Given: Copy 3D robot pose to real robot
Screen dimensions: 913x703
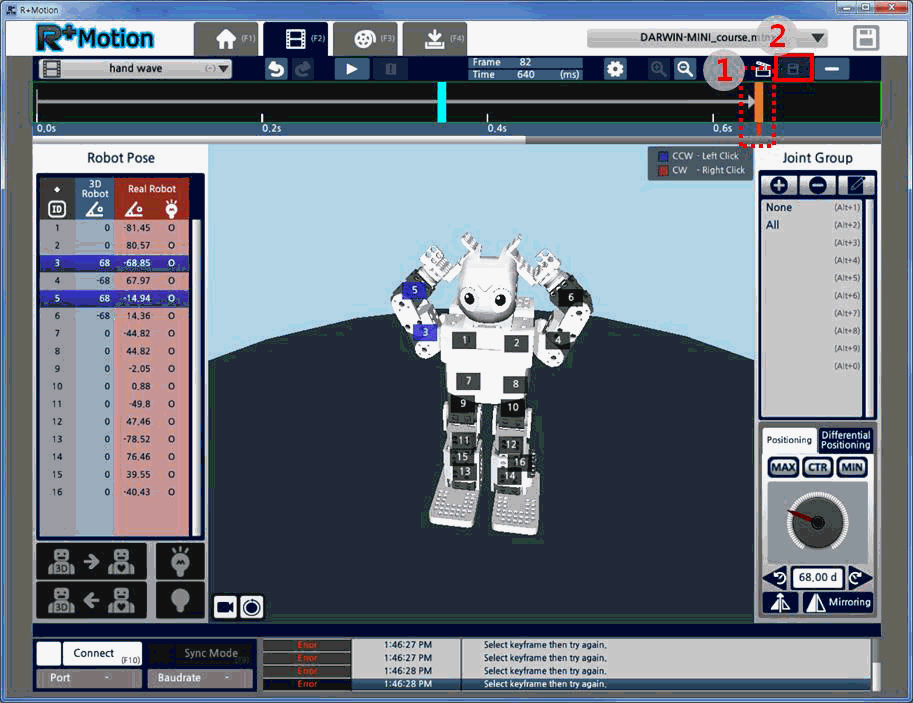Looking at the screenshot, I should click(91, 561).
